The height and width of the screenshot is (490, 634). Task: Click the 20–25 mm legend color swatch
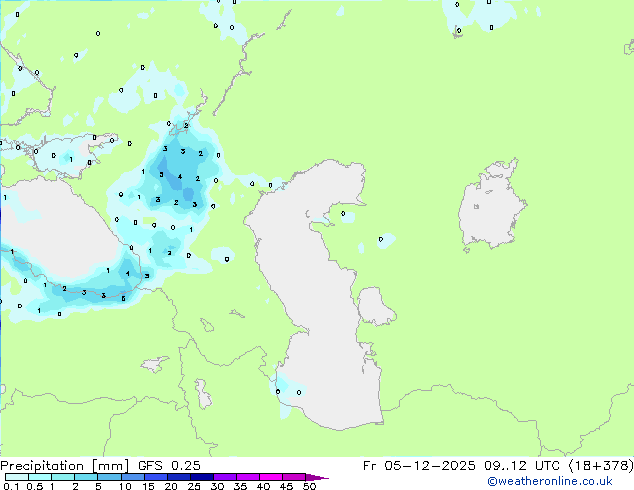click(x=179, y=477)
